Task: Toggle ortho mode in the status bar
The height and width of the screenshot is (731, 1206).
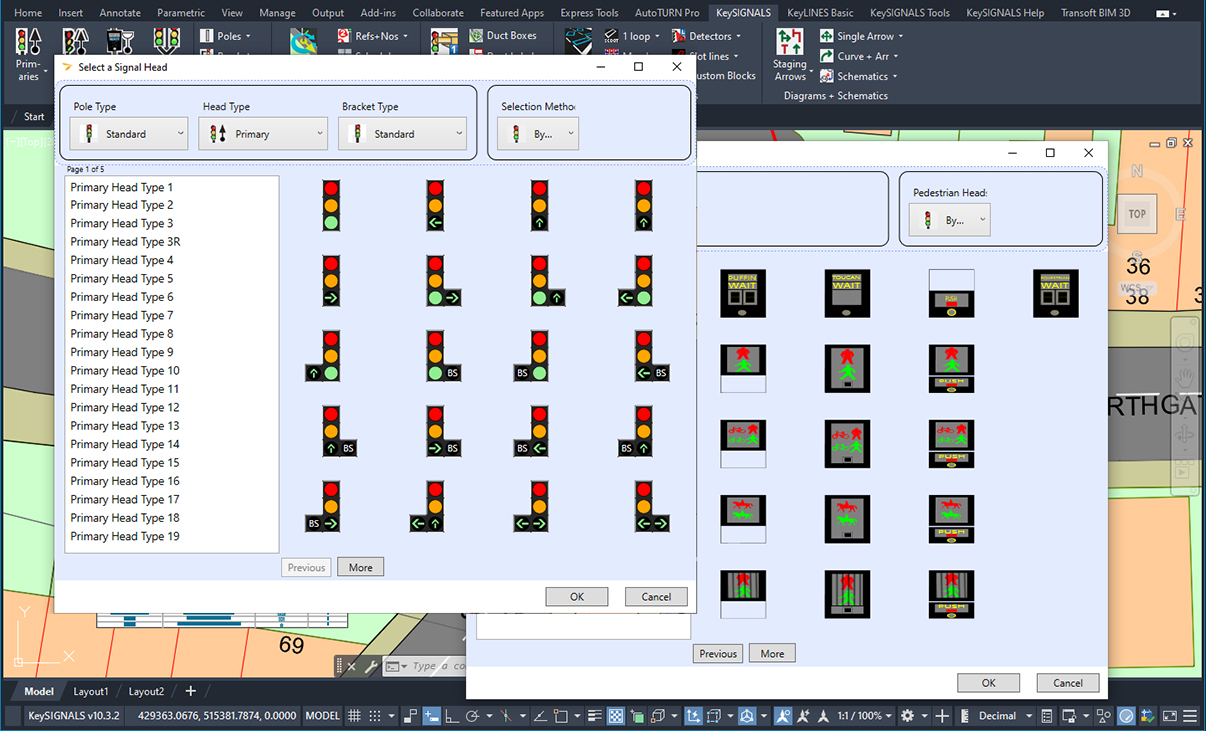Action: tap(452, 715)
